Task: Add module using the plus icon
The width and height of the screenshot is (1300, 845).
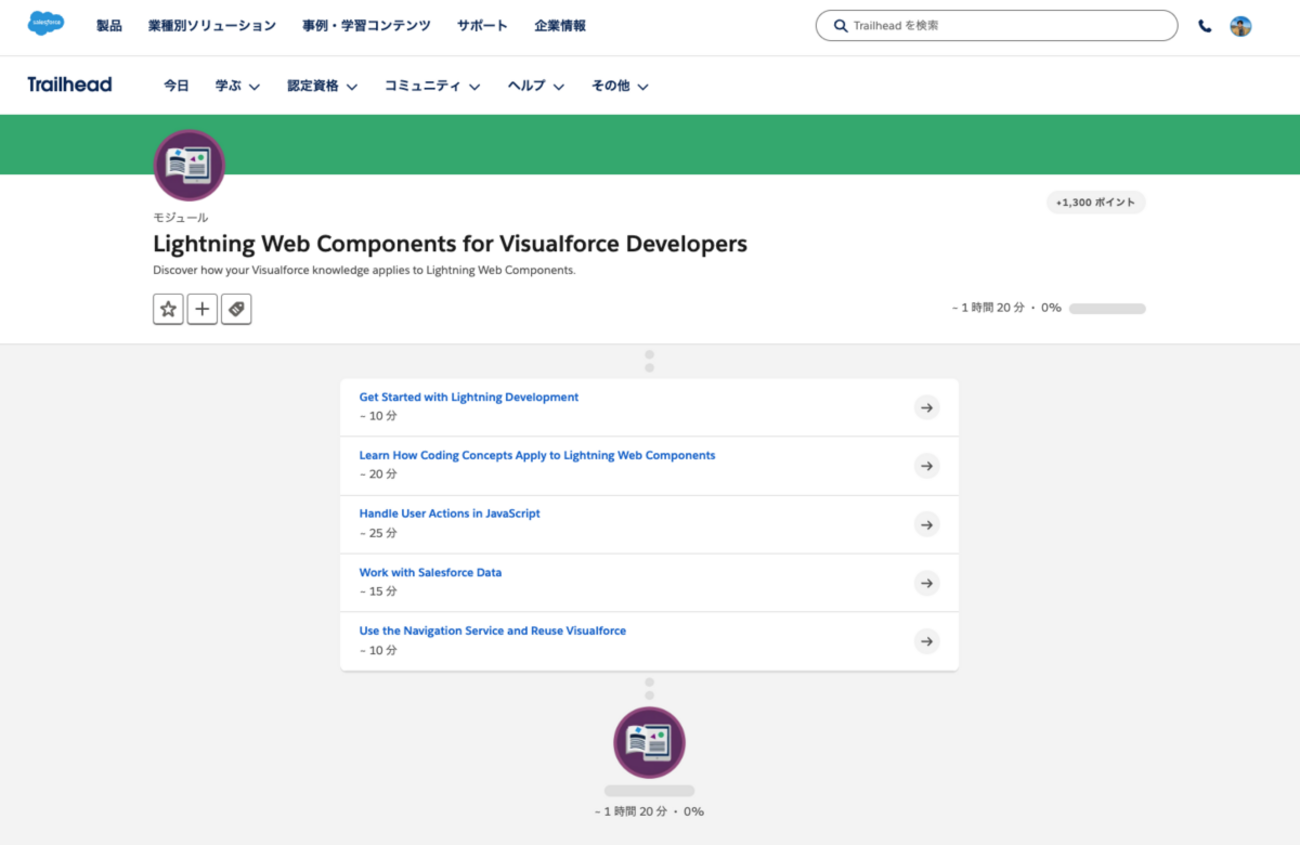Action: 202,309
